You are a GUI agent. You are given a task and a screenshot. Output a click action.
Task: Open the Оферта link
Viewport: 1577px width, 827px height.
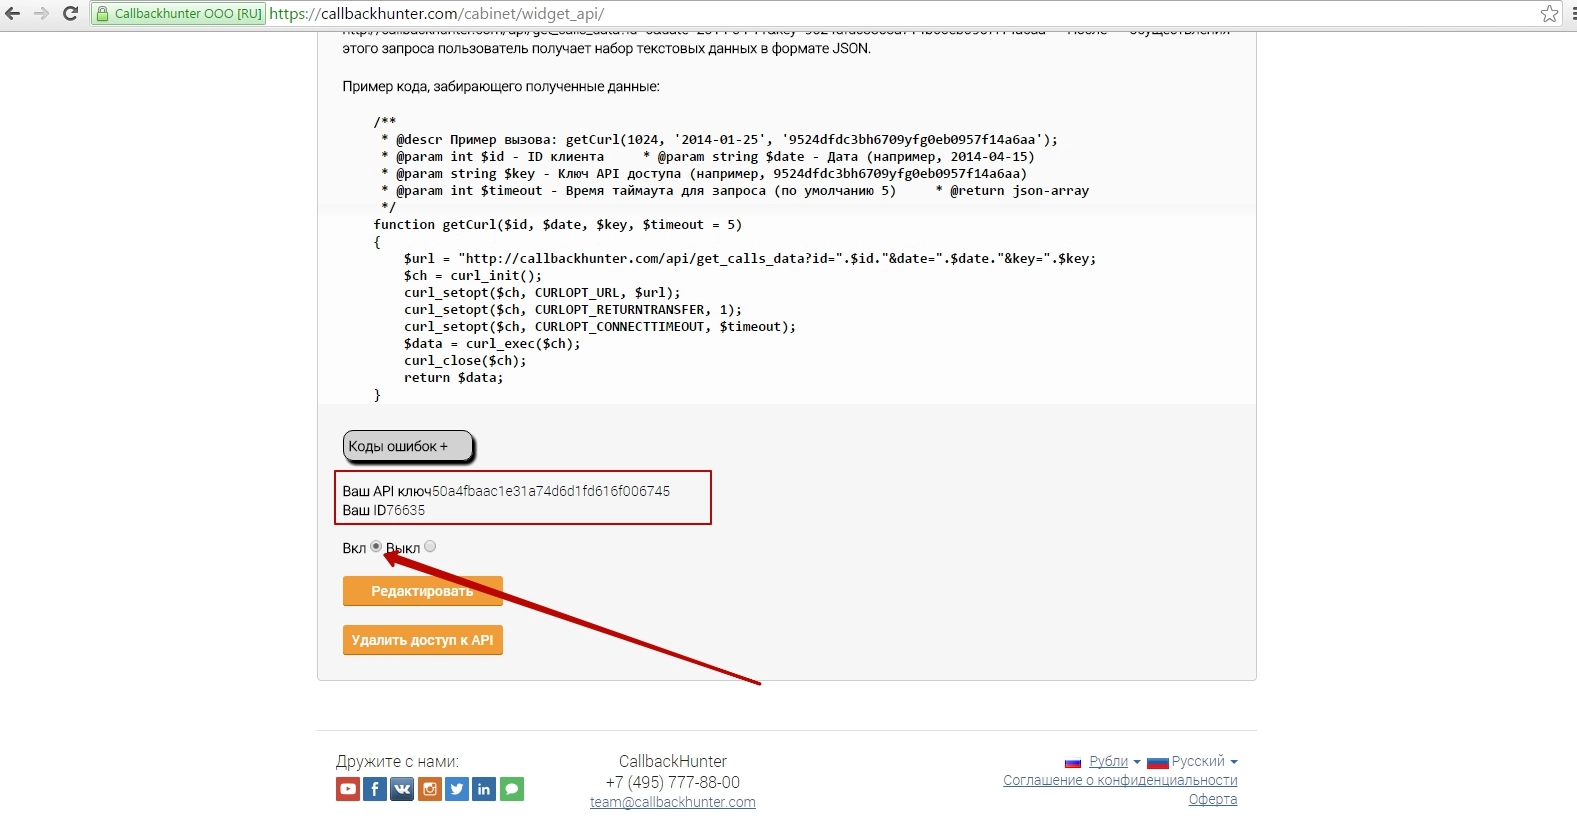point(1213,799)
